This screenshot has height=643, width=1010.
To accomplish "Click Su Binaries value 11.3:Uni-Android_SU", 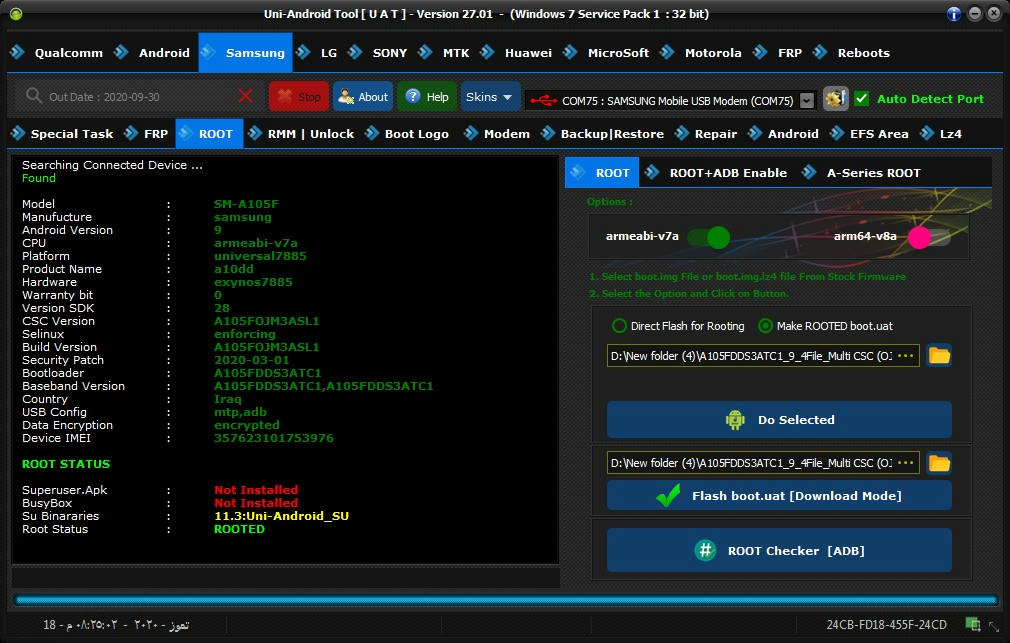I will coord(281,516).
